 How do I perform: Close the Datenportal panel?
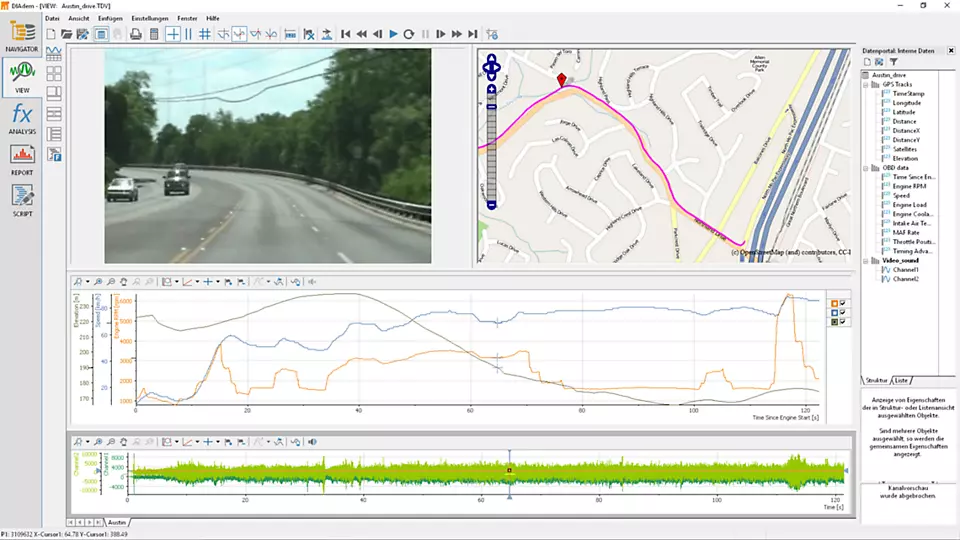coord(951,51)
